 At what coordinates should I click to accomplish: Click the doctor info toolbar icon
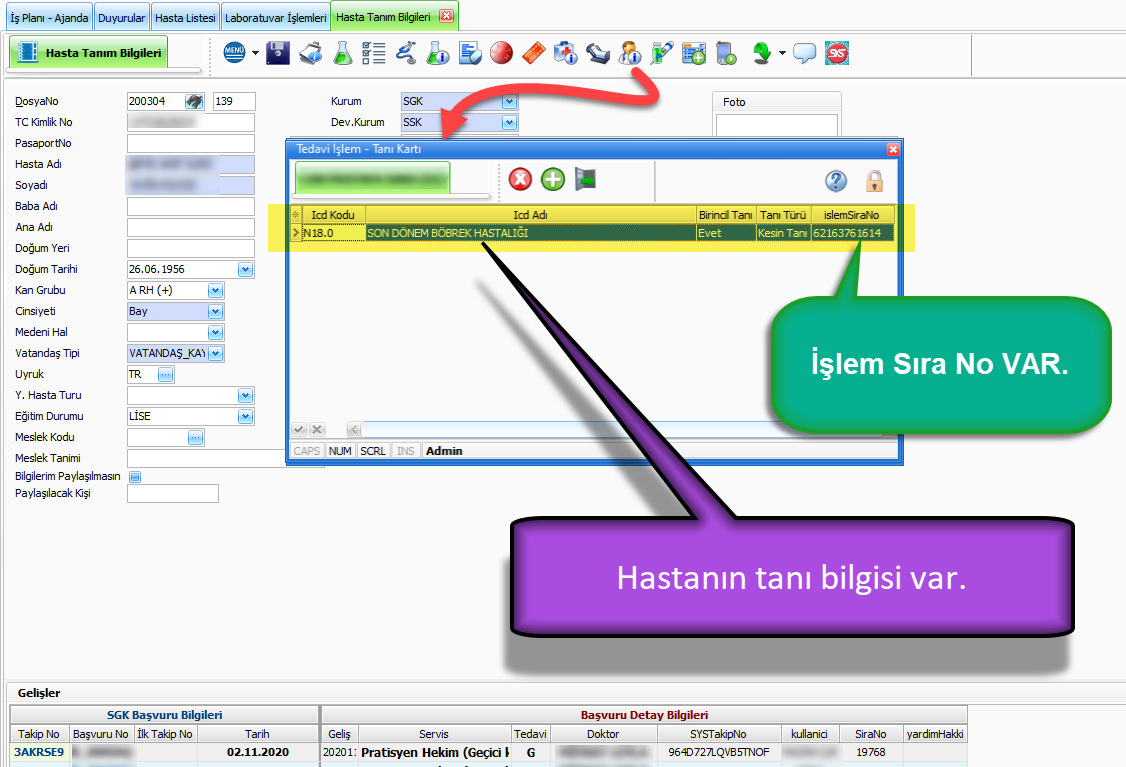630,53
